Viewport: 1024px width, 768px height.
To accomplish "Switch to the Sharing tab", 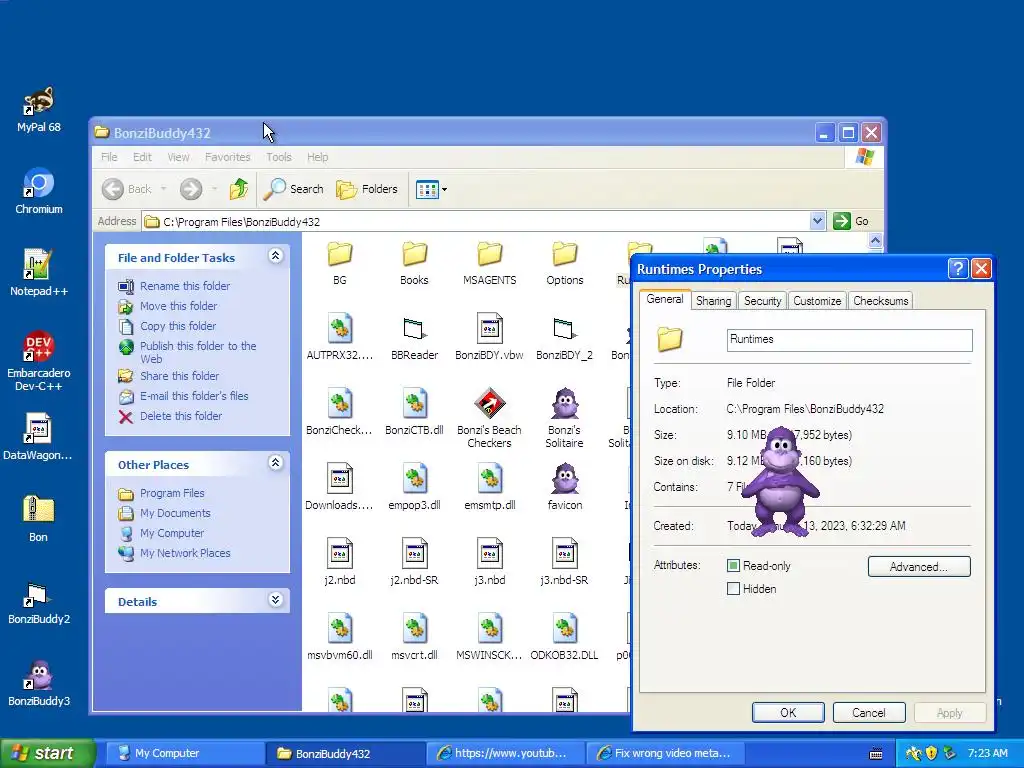I will (713, 300).
